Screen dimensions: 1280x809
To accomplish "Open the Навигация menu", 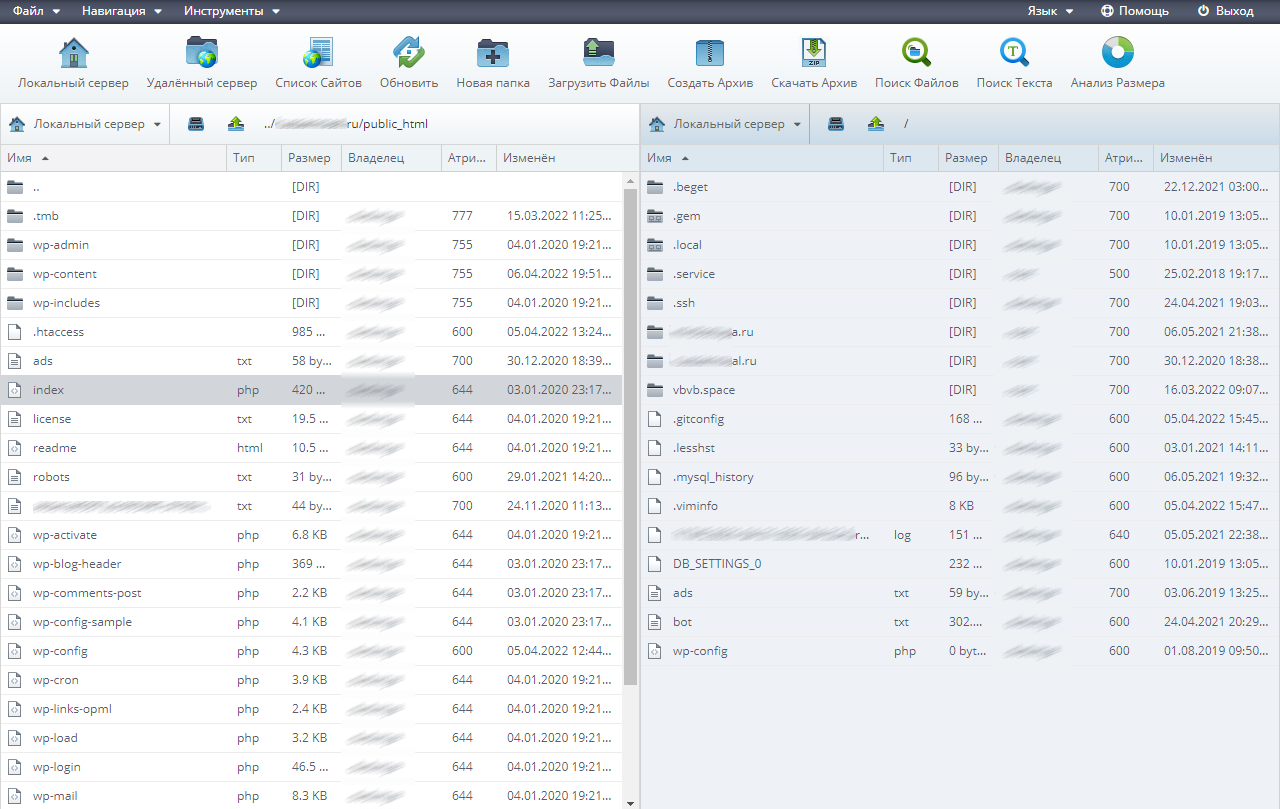I will click(x=122, y=11).
